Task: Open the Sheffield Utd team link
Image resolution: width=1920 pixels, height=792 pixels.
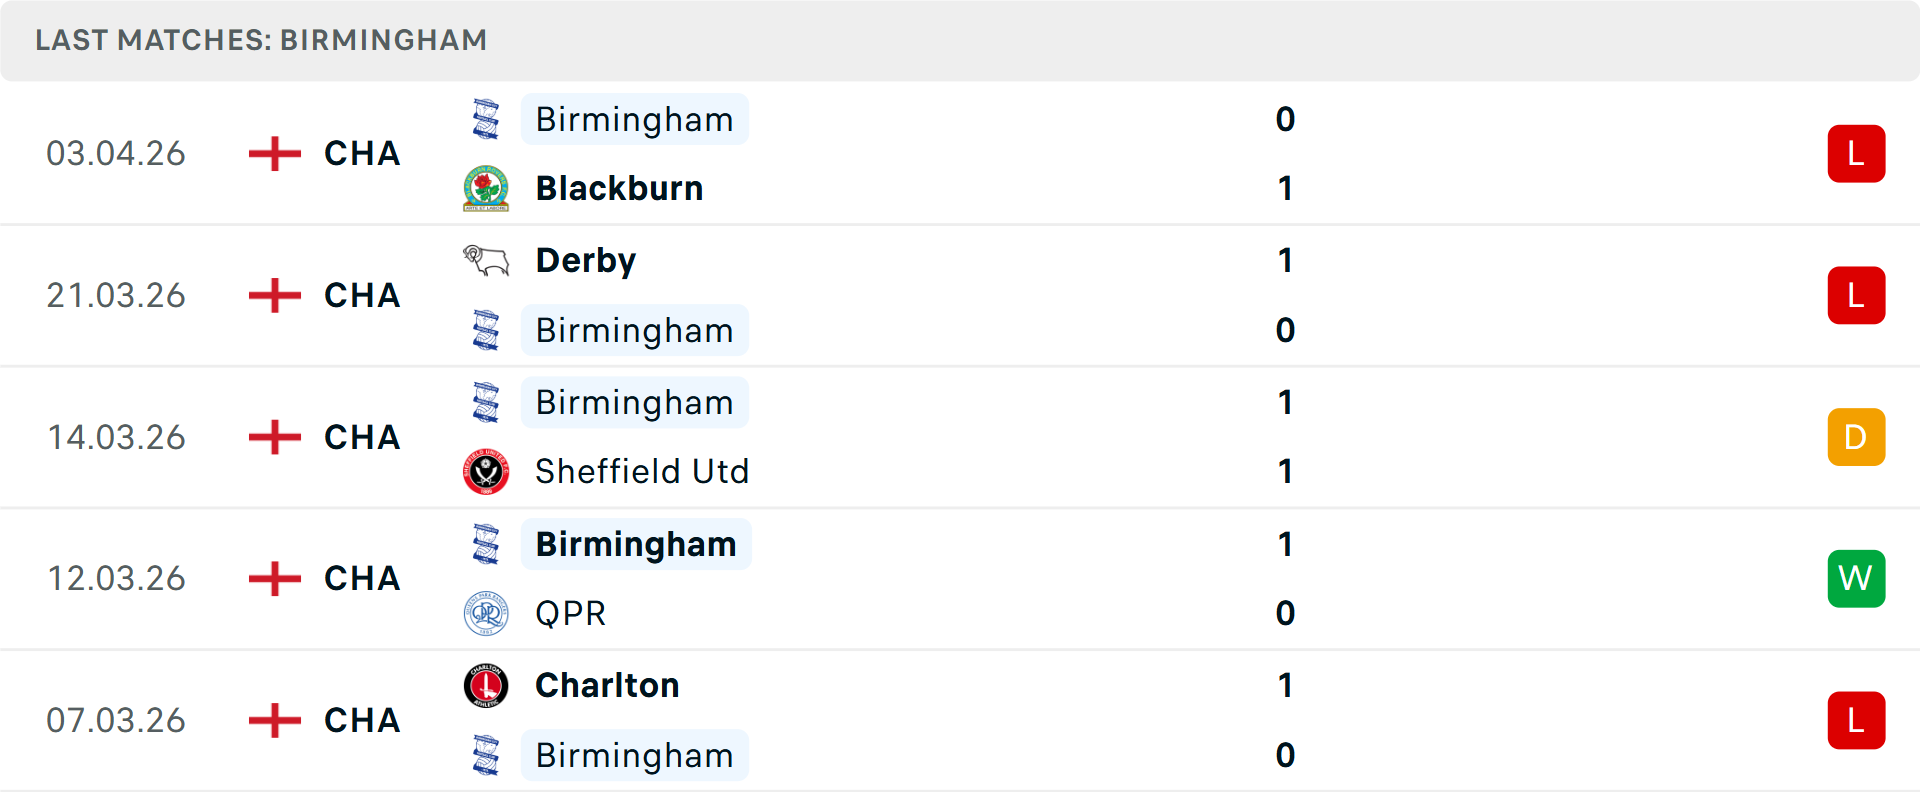Action: [642, 471]
